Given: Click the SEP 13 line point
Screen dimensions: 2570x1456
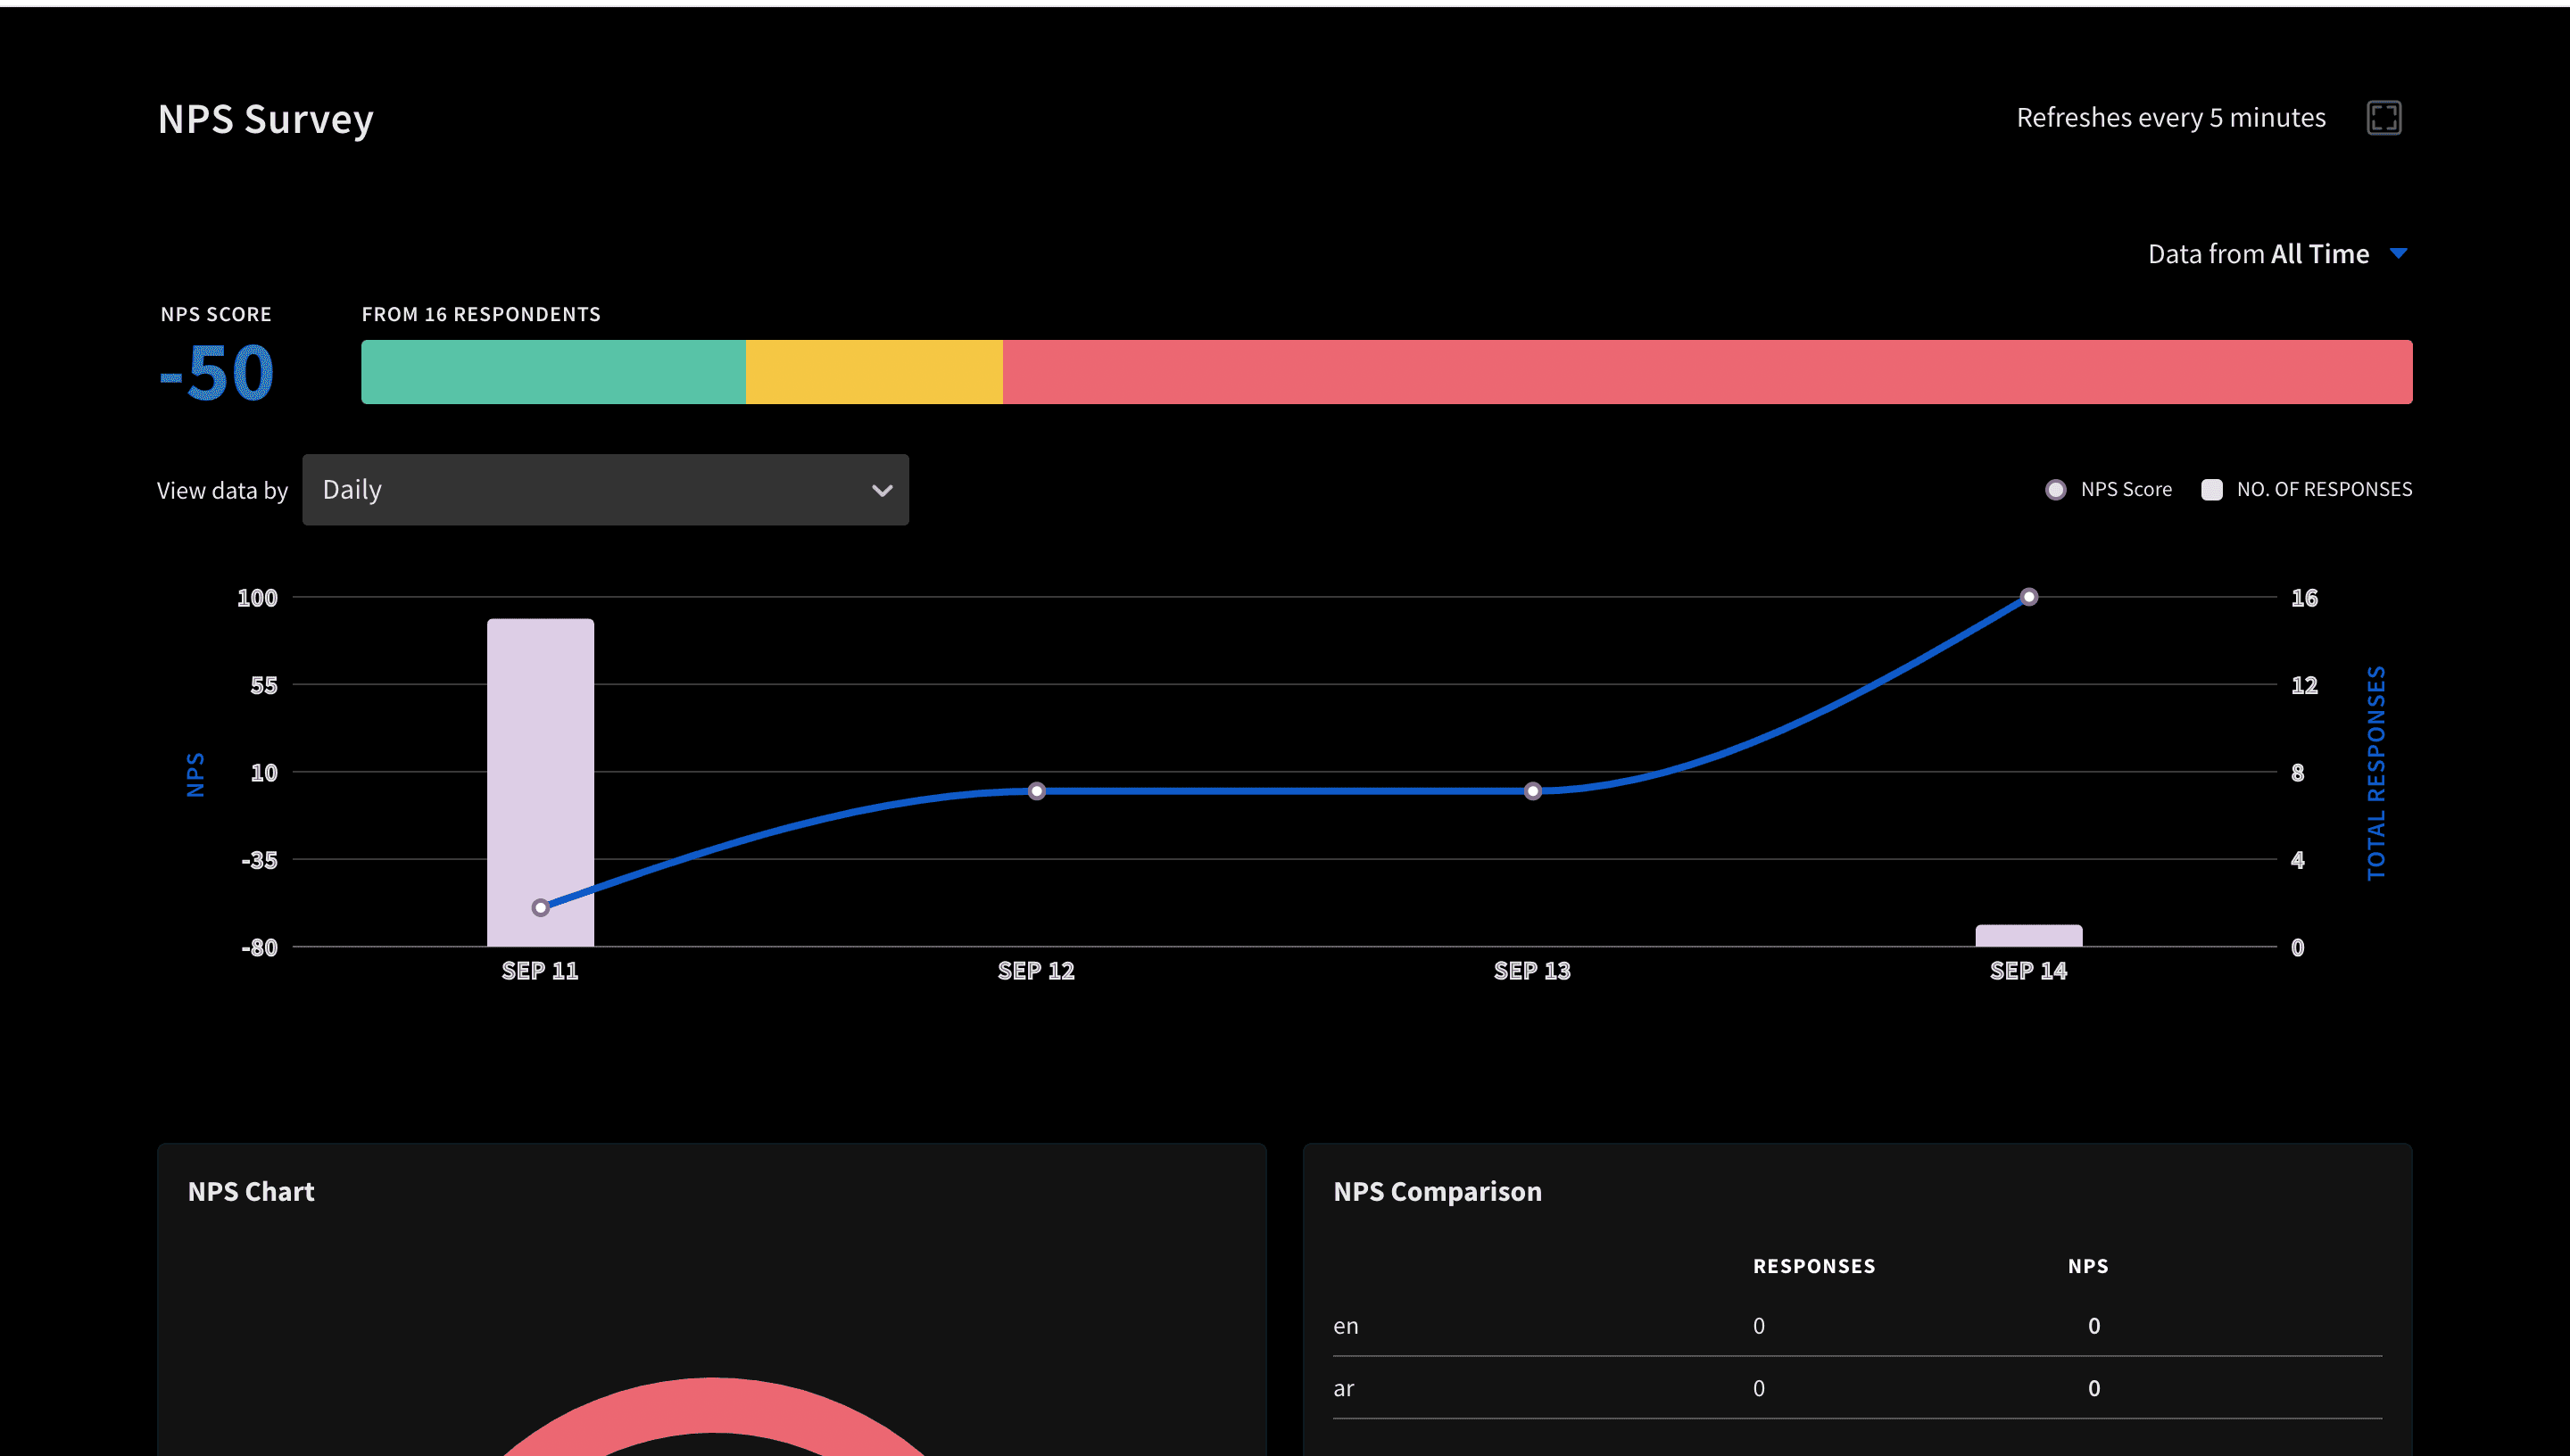Looking at the screenshot, I should tap(1532, 791).
